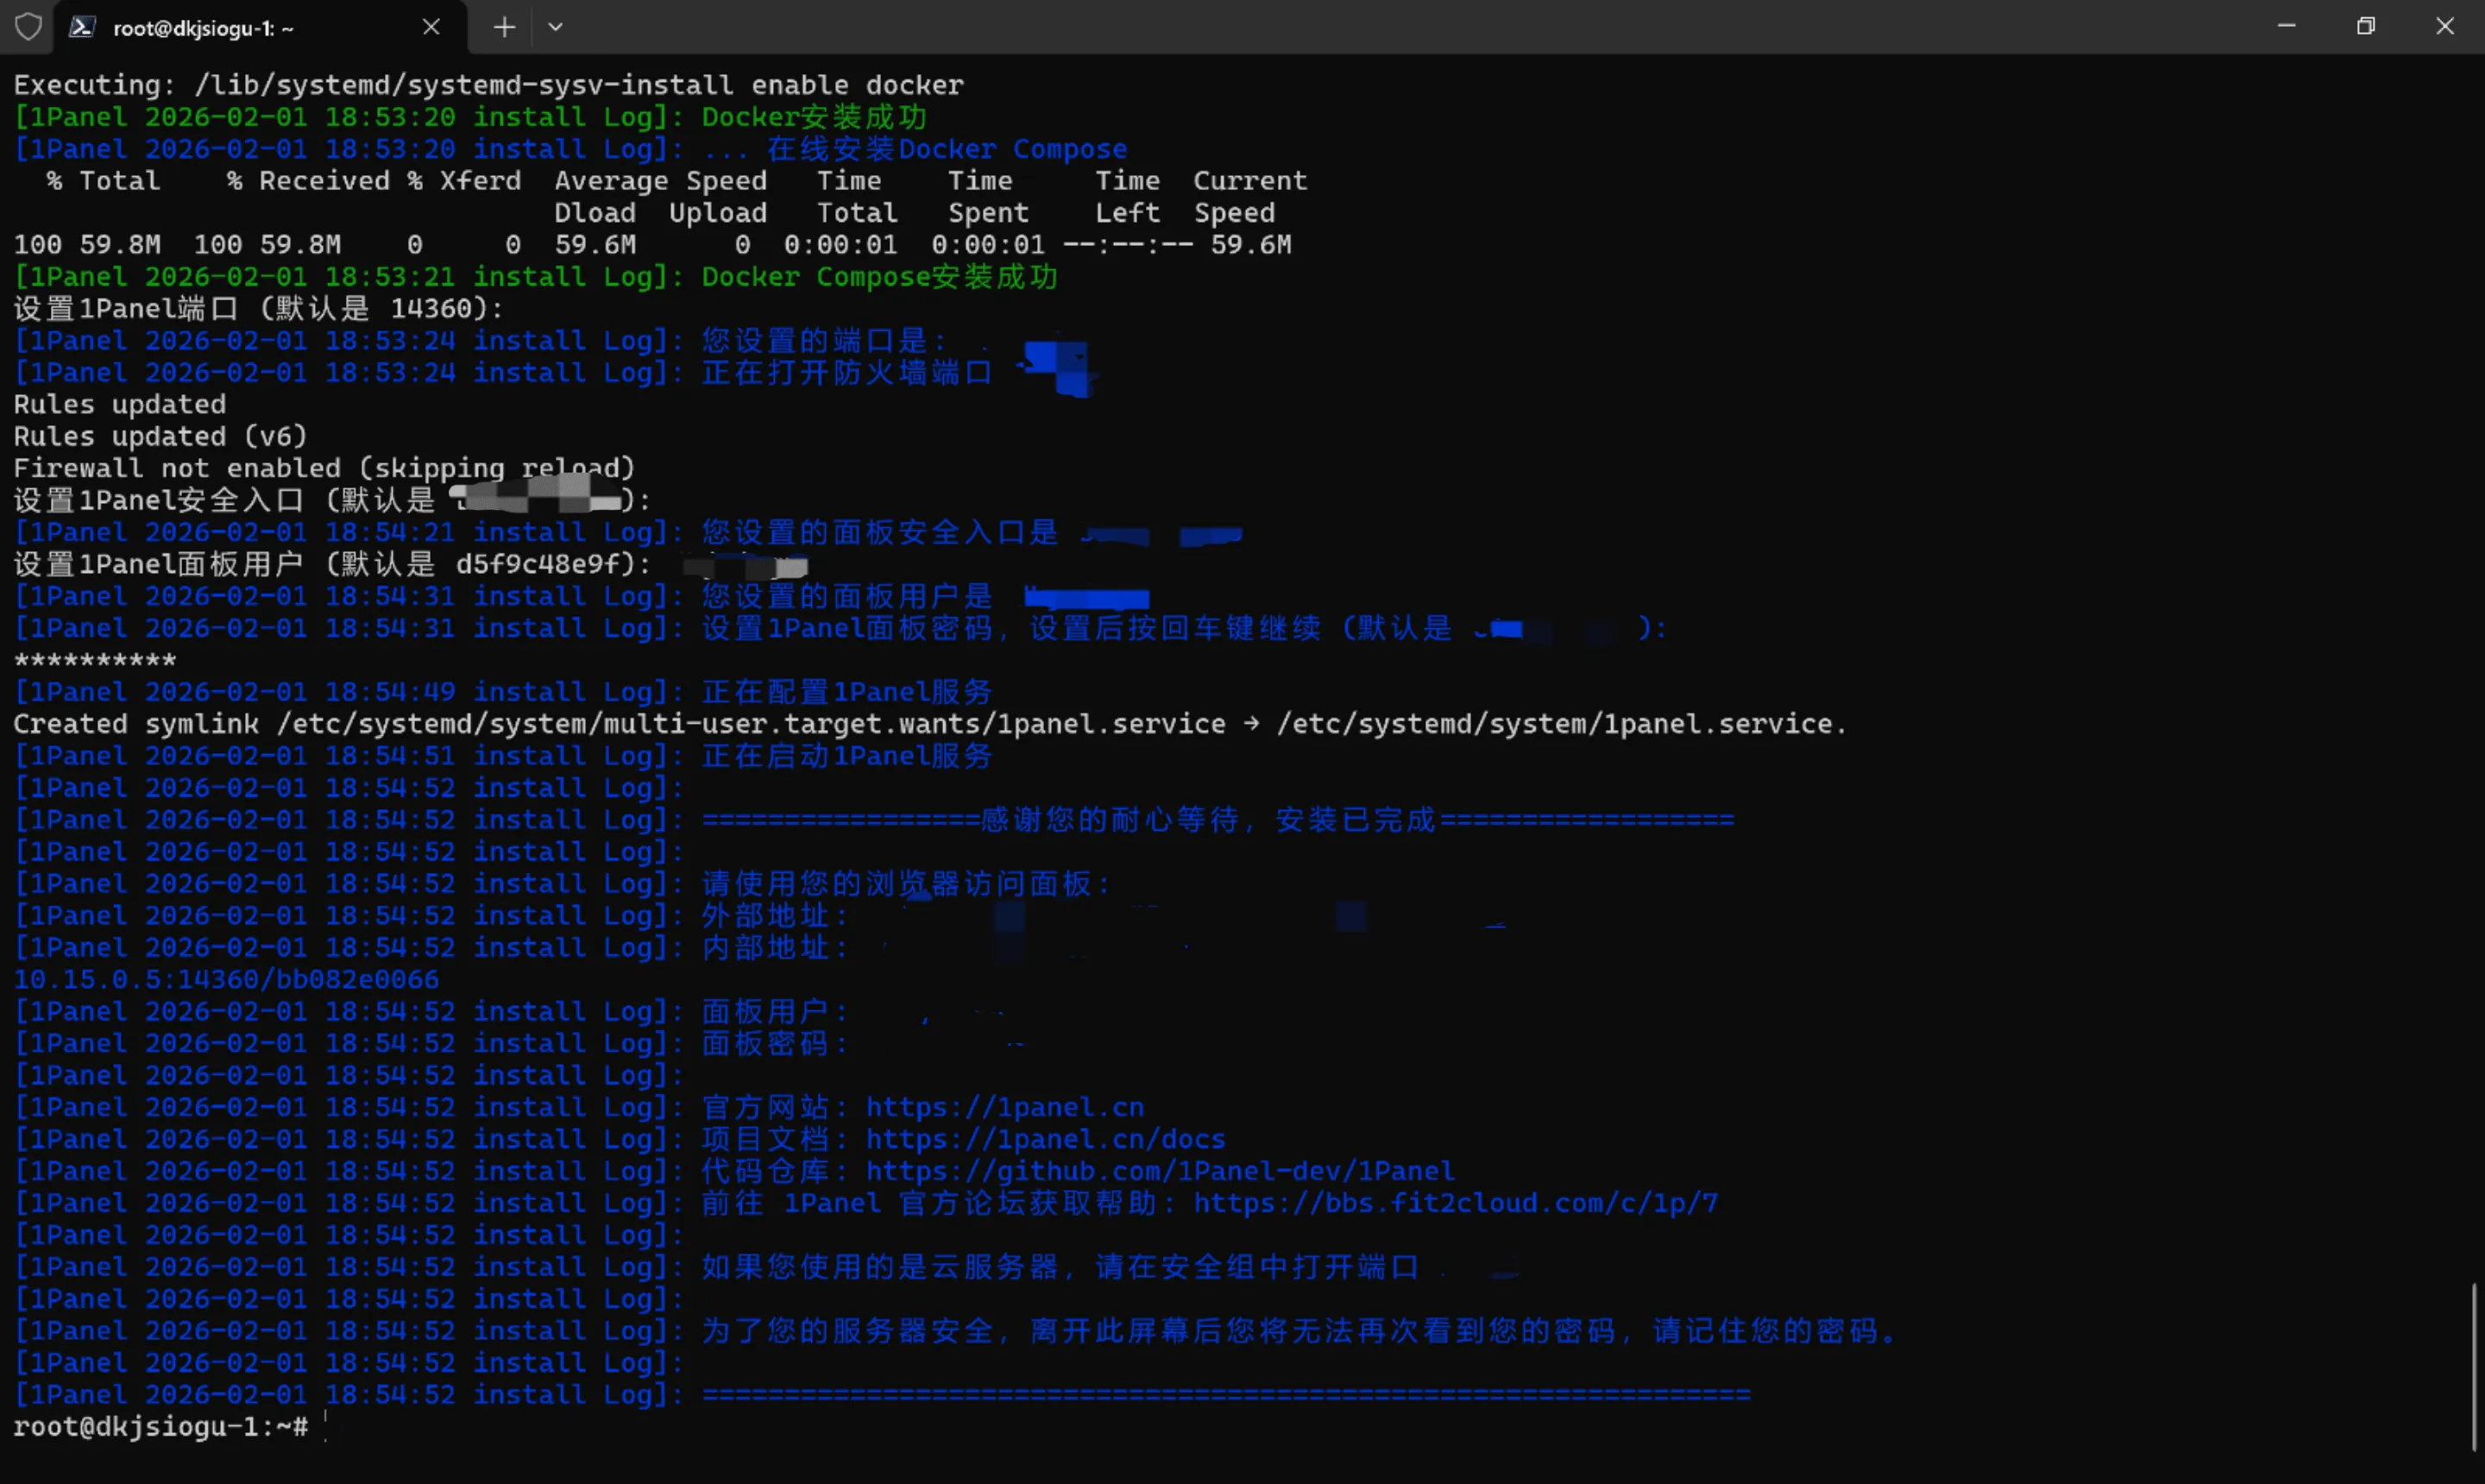Screen dimensions: 2485x1484
Task: Open the https://1panel.cn/docs link
Action: click(x=1045, y=1139)
